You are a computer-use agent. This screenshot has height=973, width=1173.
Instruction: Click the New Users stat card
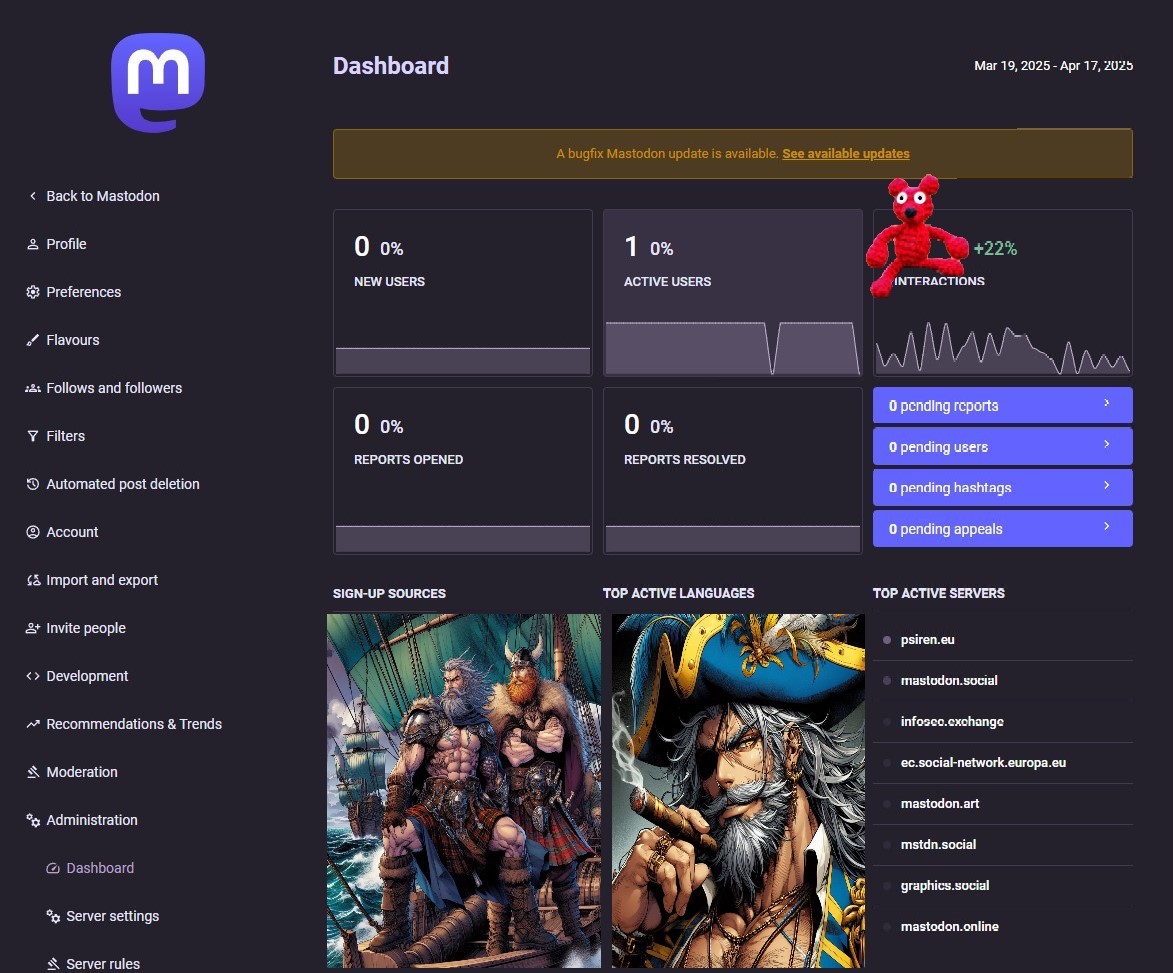pos(463,292)
